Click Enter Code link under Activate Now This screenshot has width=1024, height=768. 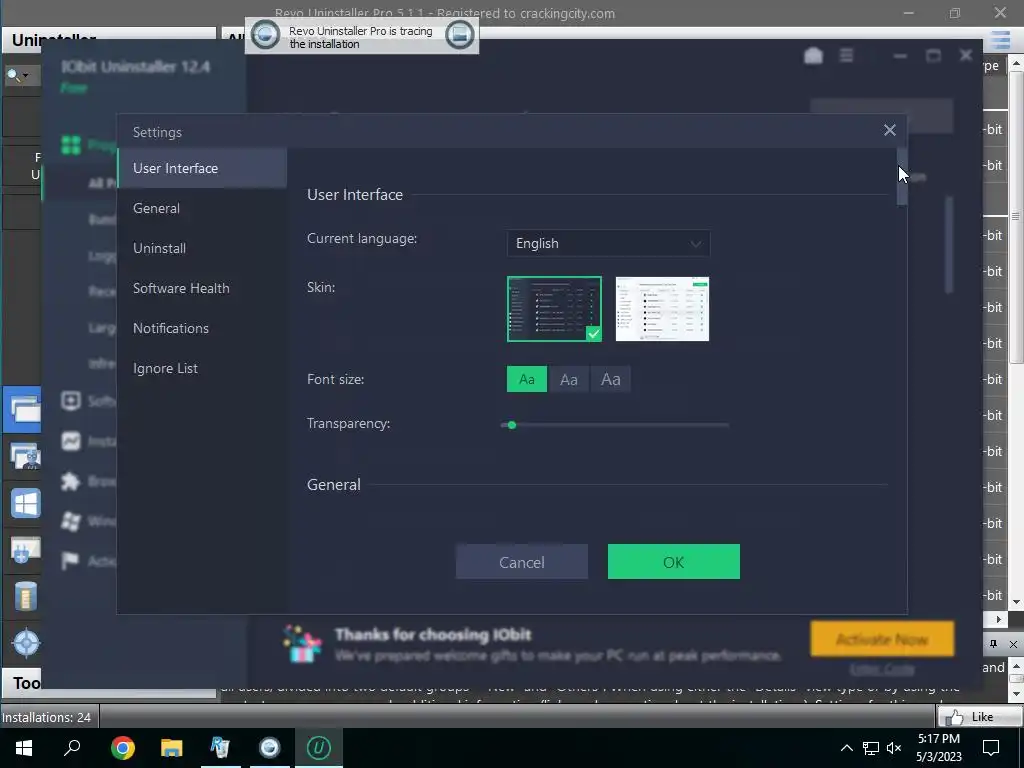(882, 669)
